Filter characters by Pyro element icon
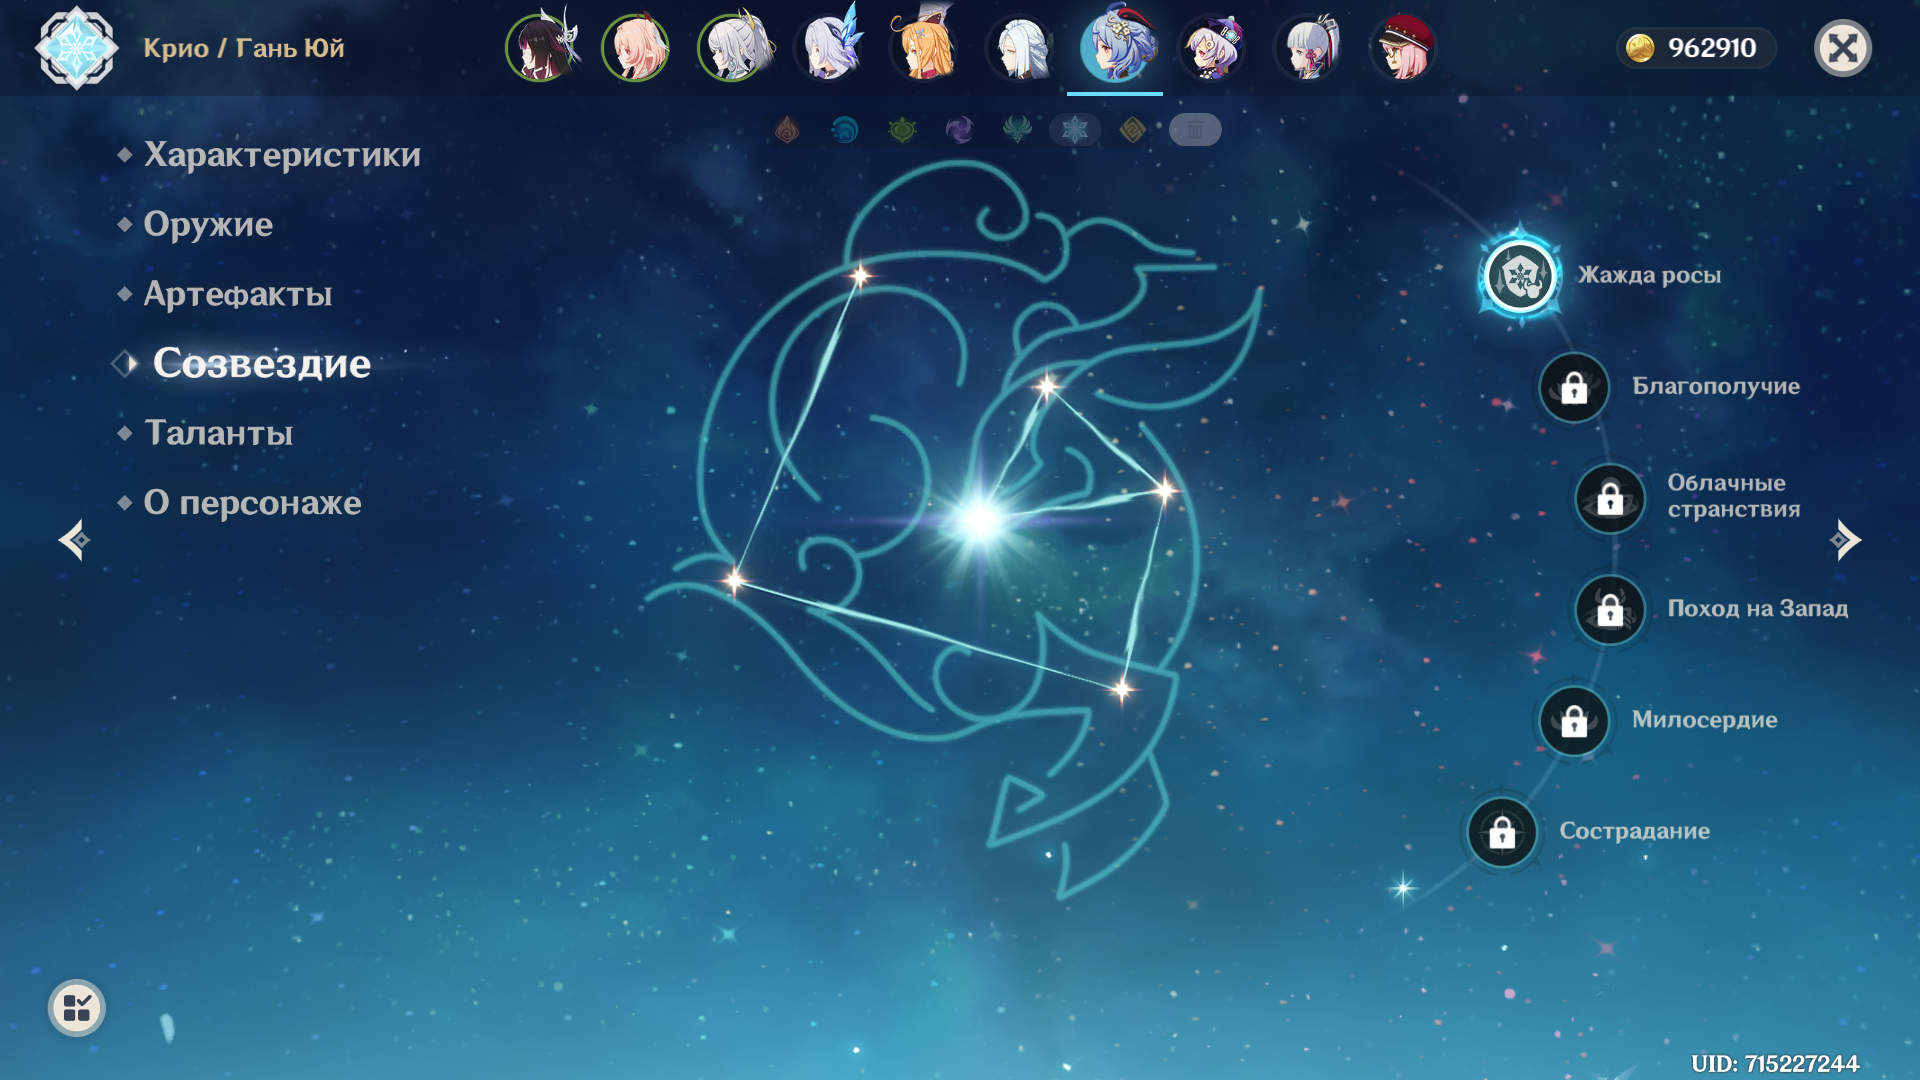This screenshot has width=1920, height=1080. pyautogui.click(x=787, y=130)
